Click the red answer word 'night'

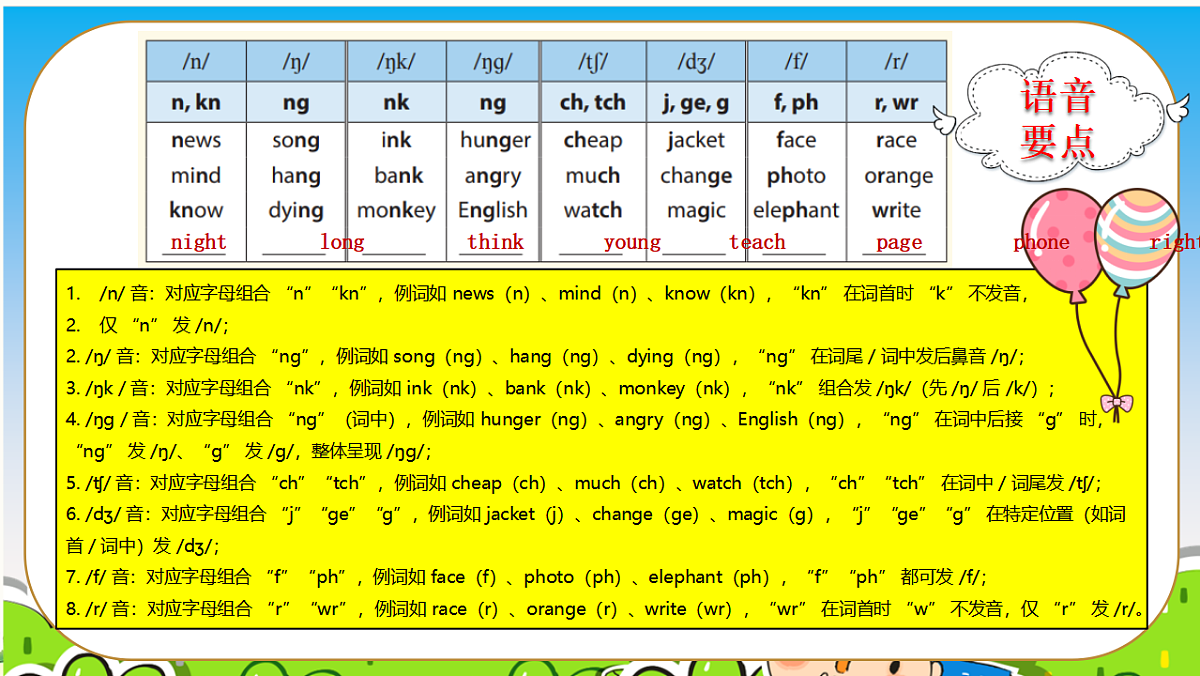pos(198,242)
